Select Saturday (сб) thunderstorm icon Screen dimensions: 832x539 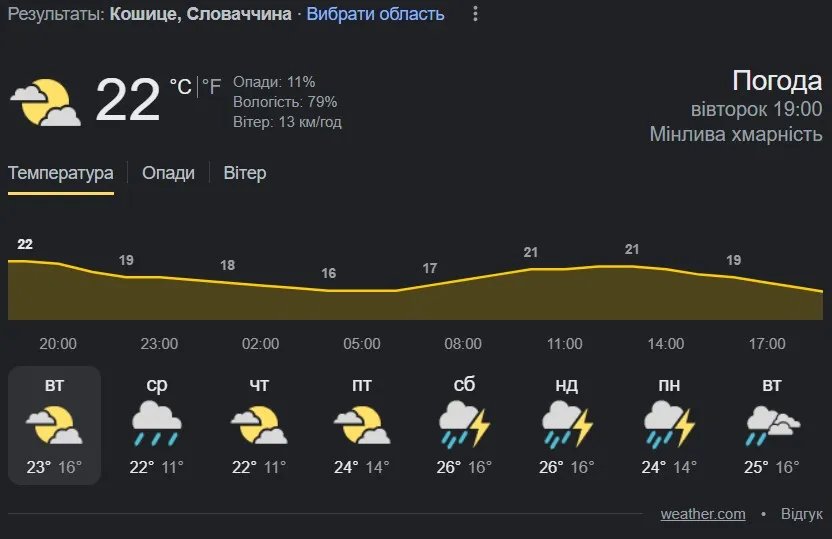coord(464,423)
